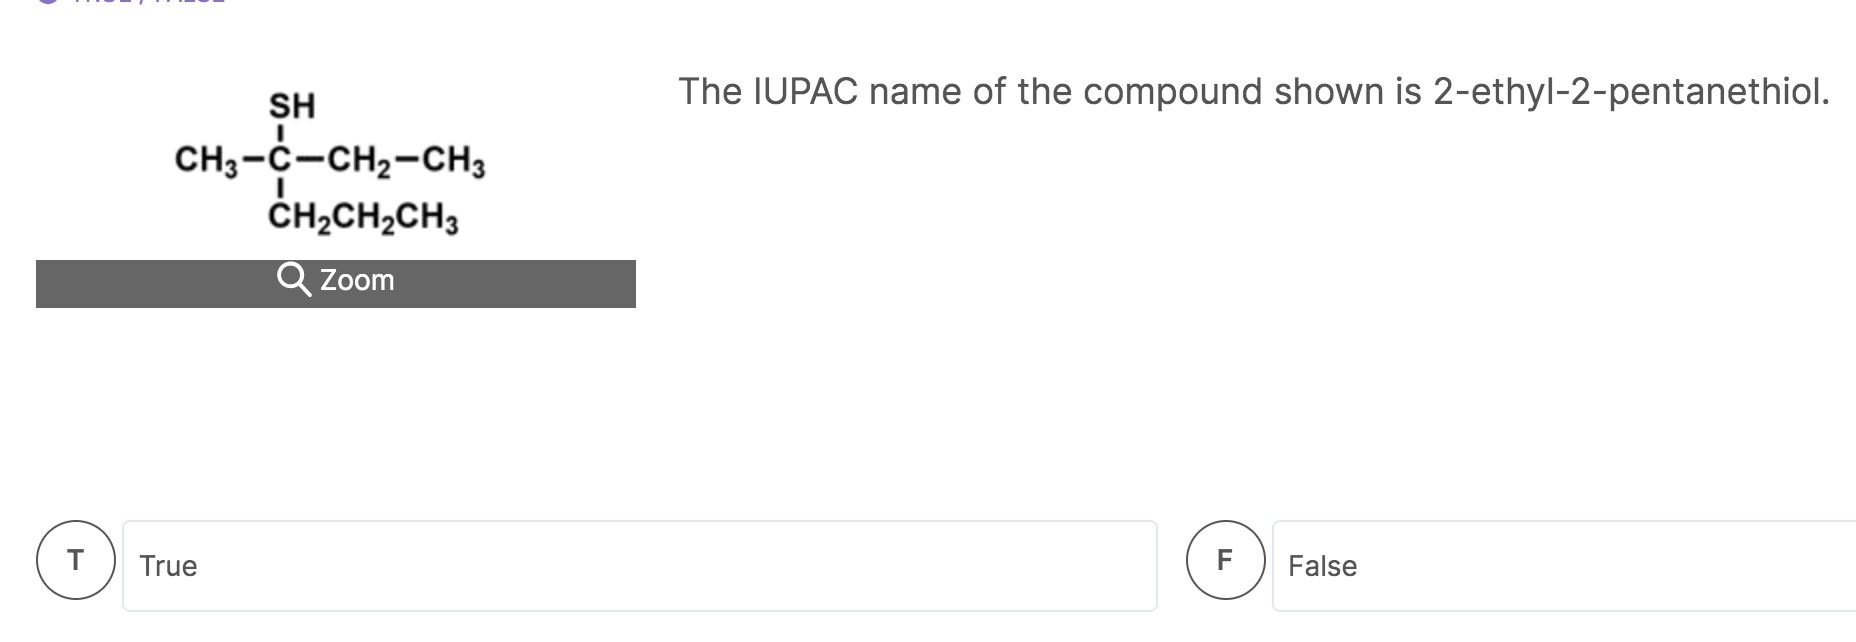Click the compound structure image
Viewport: 1856px width, 642px height.
click(x=330, y=160)
